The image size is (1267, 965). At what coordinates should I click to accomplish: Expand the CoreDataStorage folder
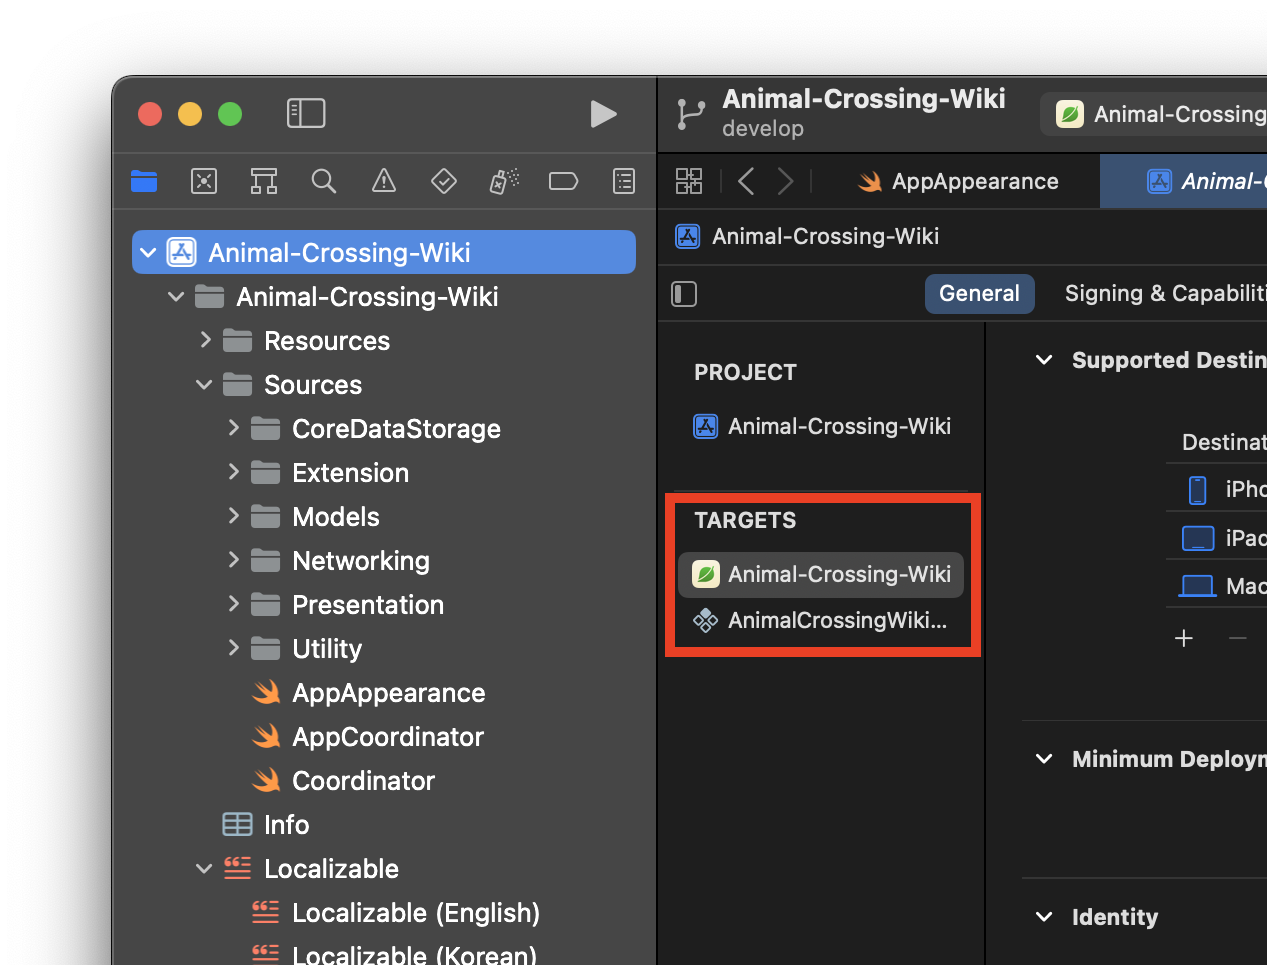(233, 428)
